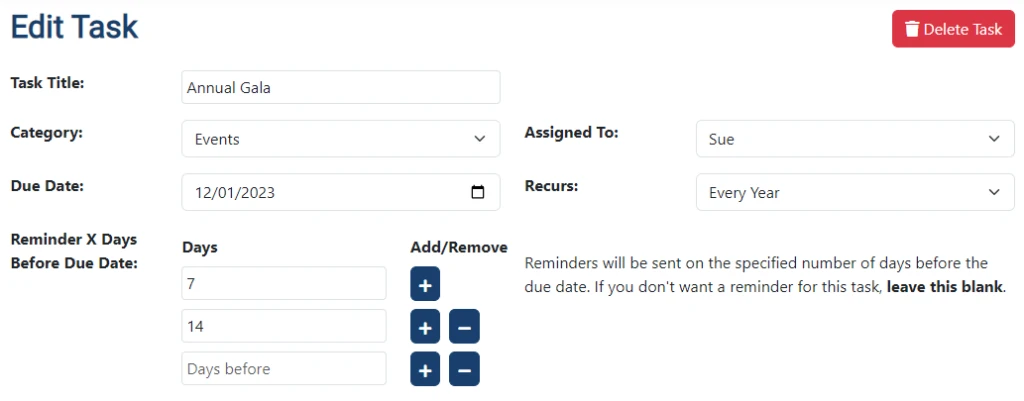Click the bold 'leave this blank' text
1024x401 pixels.
[944, 287]
